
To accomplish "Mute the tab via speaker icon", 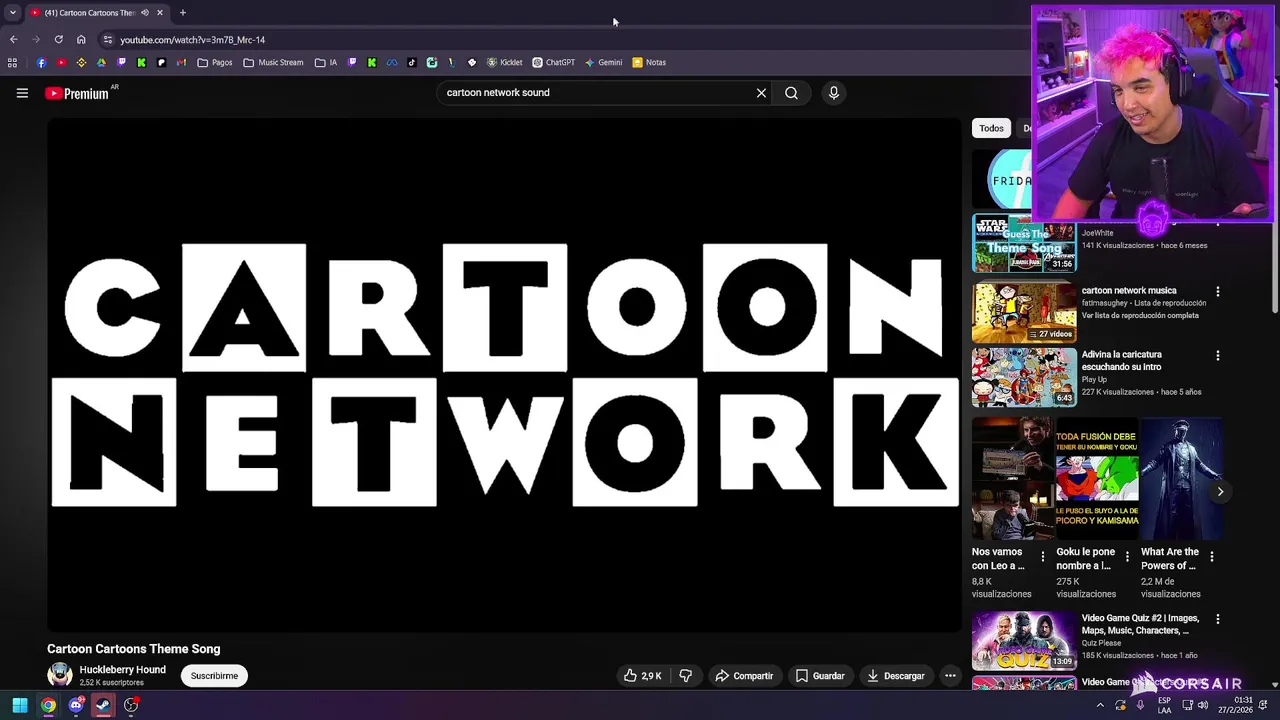I will (x=144, y=13).
